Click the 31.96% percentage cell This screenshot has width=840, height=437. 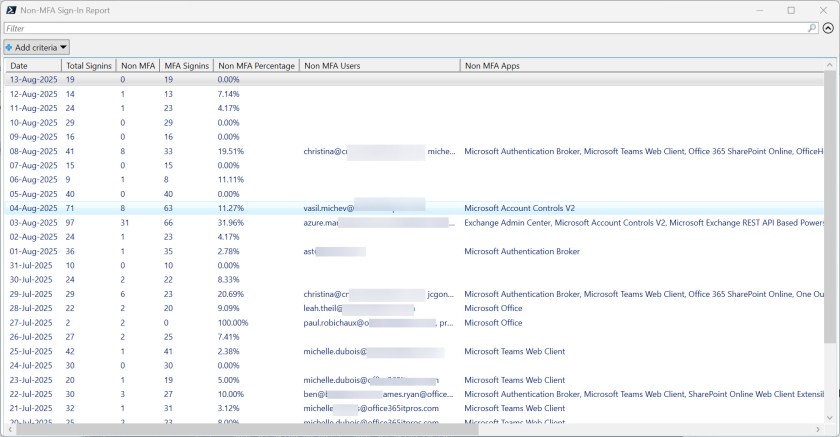point(231,223)
